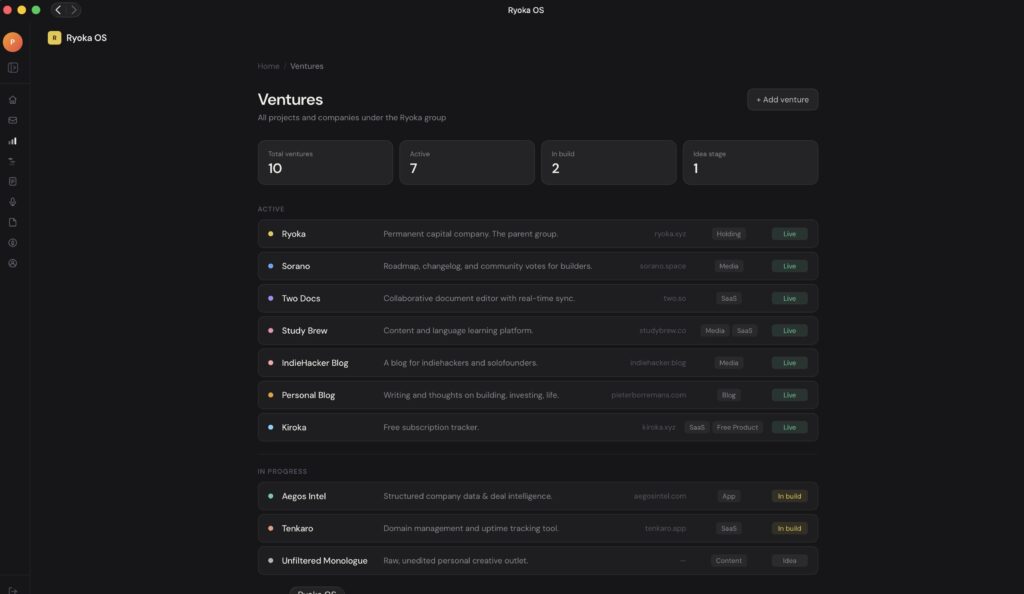
Task: Open the Personal Blog venture row
Action: click(x=537, y=395)
